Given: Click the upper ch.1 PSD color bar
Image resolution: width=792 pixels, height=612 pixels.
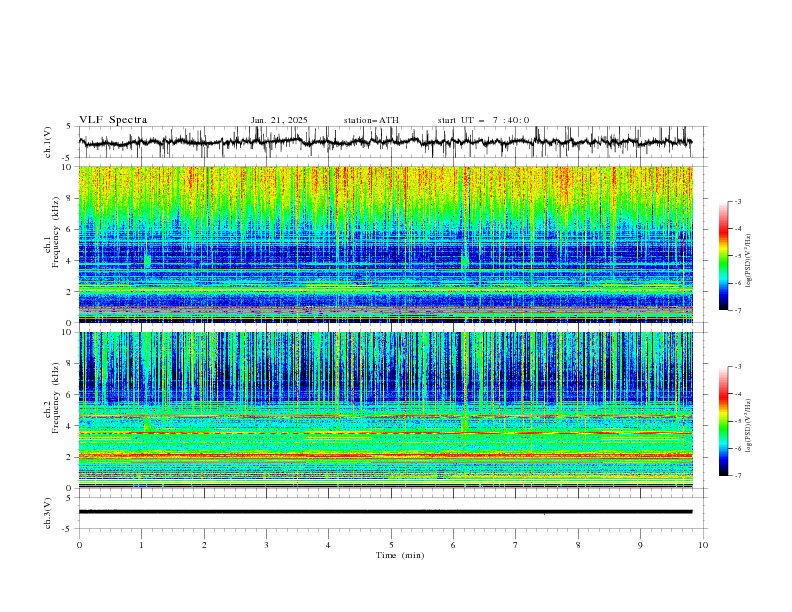Looking at the screenshot, I should tap(724, 256).
